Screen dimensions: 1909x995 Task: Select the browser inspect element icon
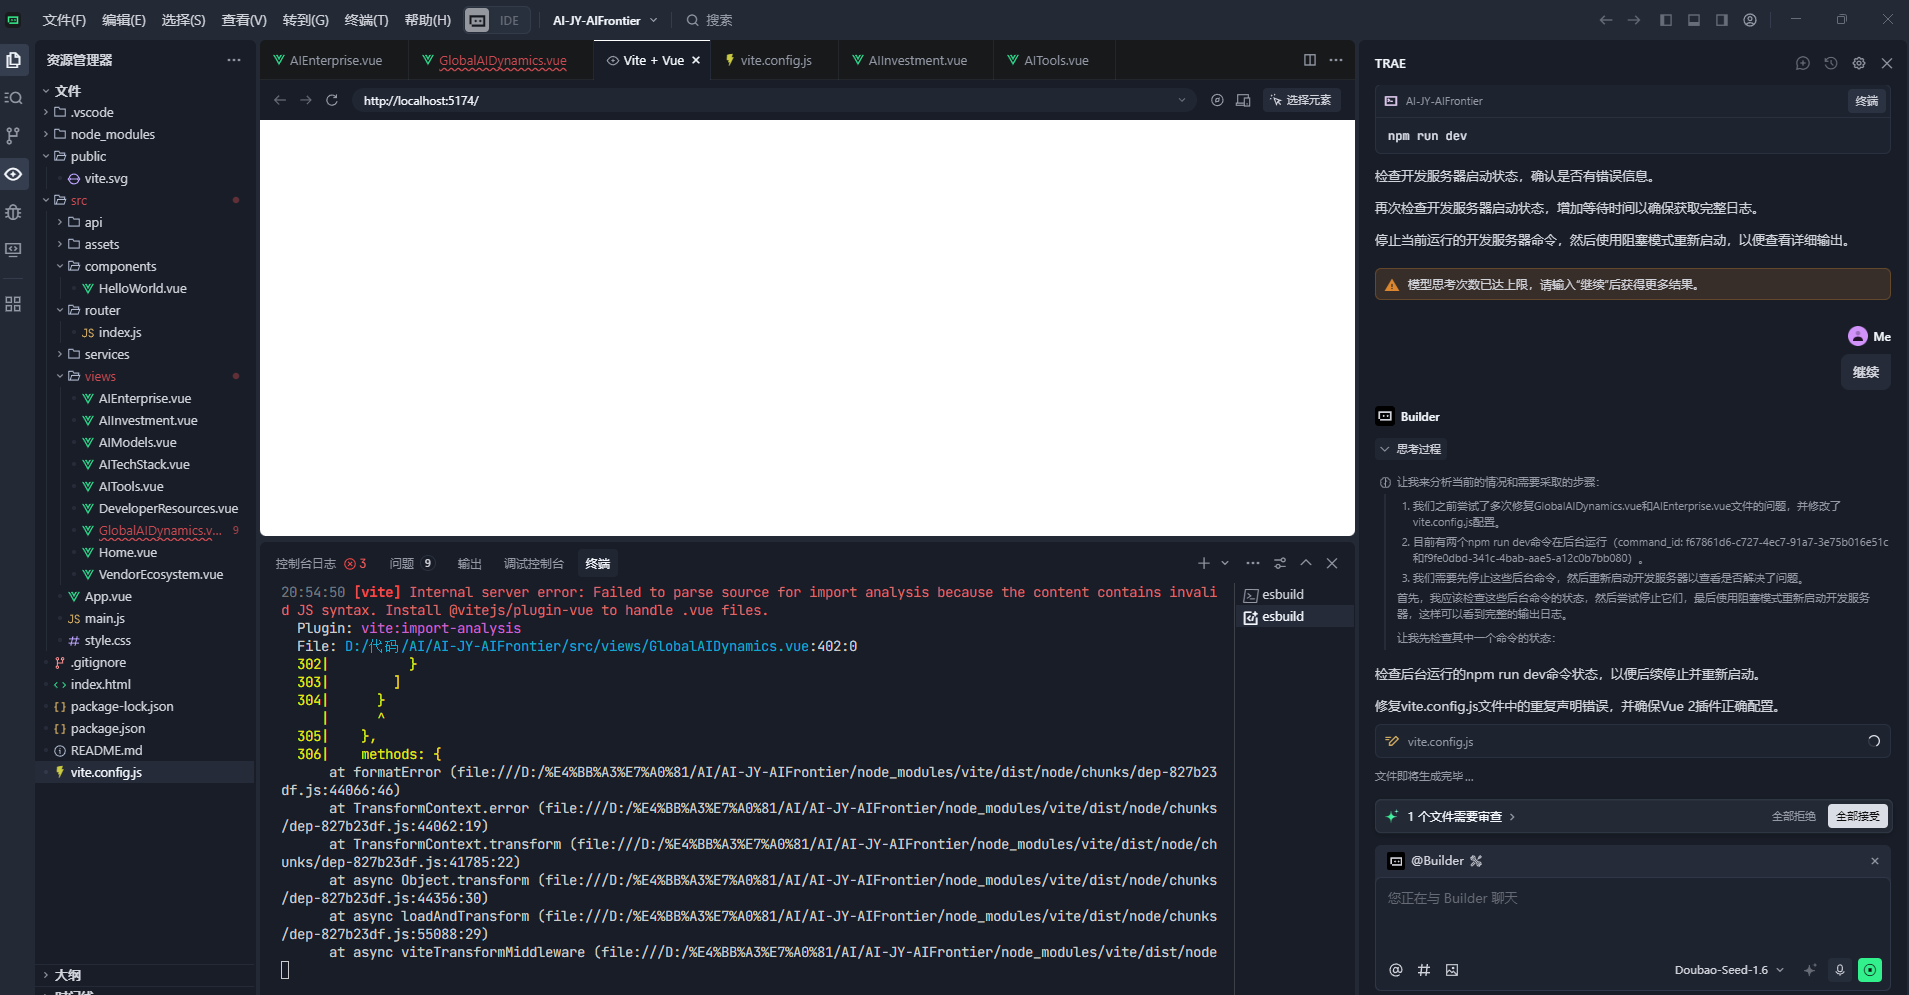point(1299,100)
